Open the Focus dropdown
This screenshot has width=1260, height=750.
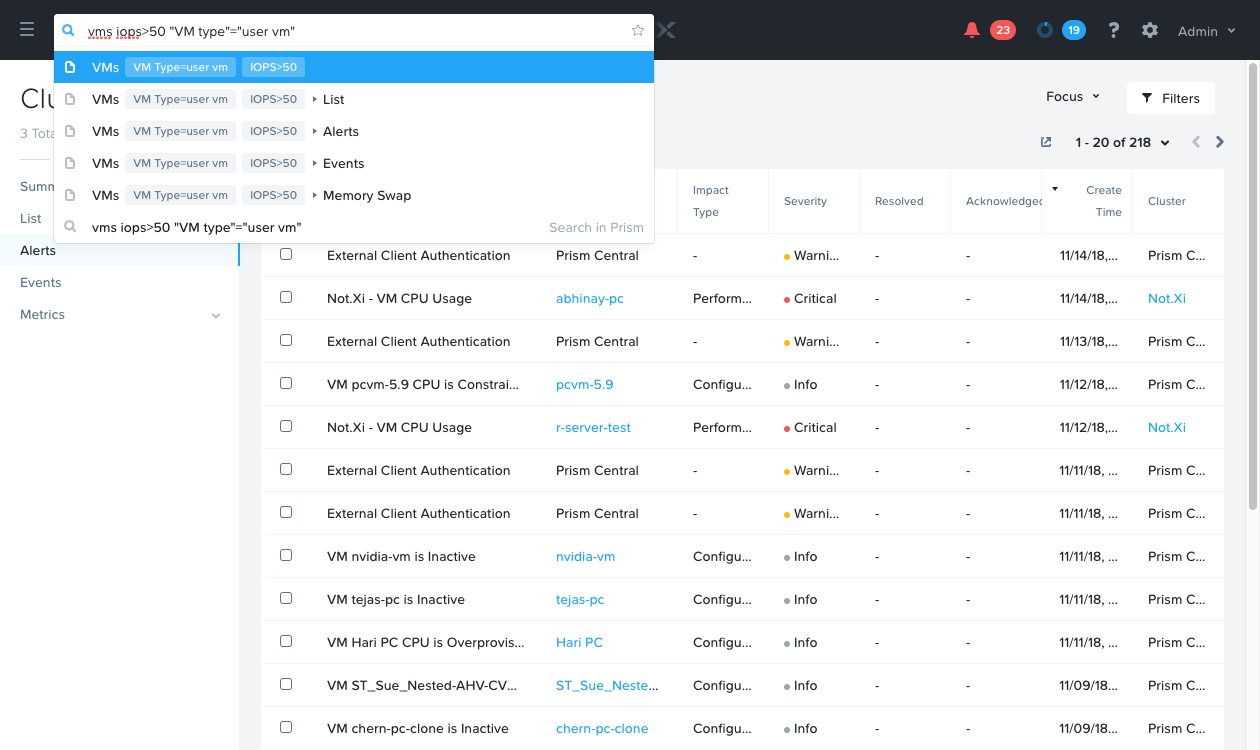[x=1073, y=97]
